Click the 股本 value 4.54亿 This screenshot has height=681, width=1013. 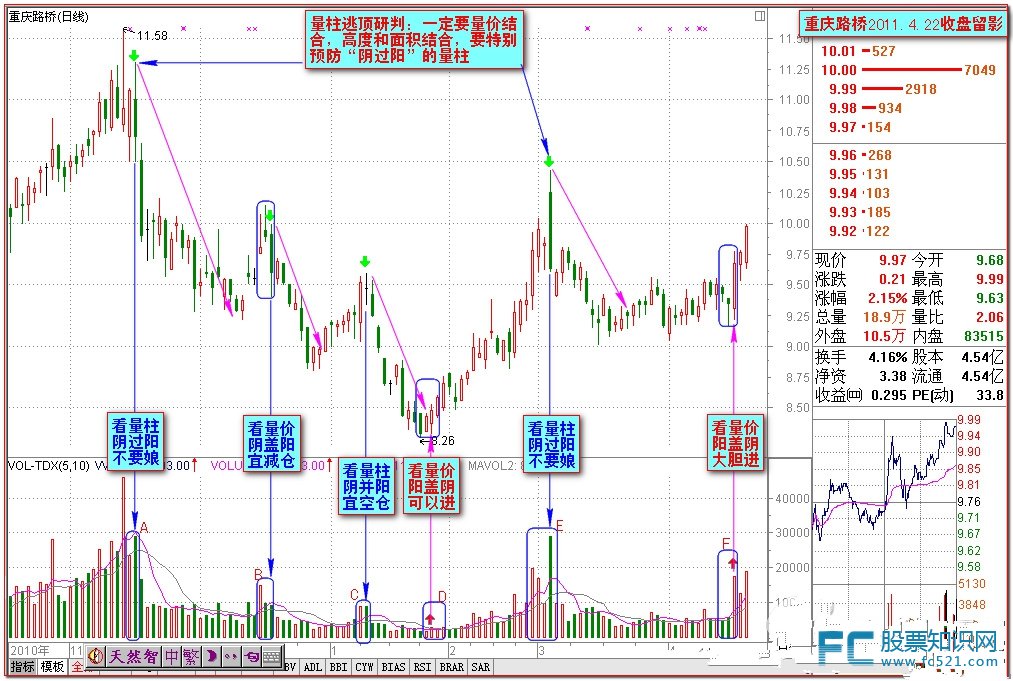point(983,357)
